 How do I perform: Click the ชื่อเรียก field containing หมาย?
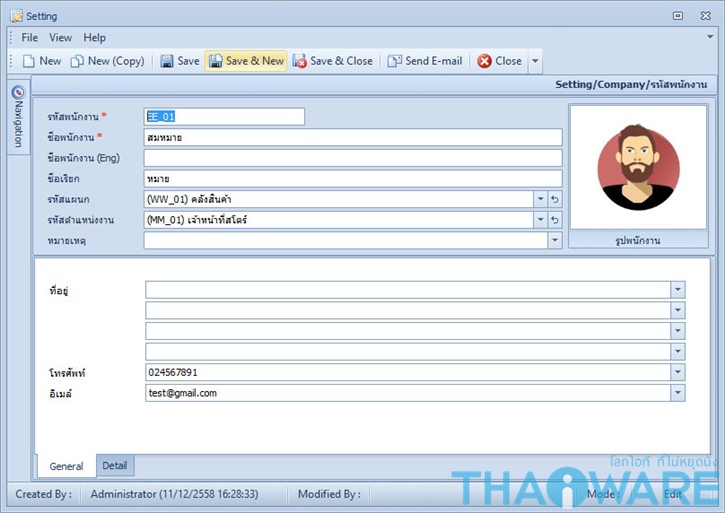pos(353,179)
